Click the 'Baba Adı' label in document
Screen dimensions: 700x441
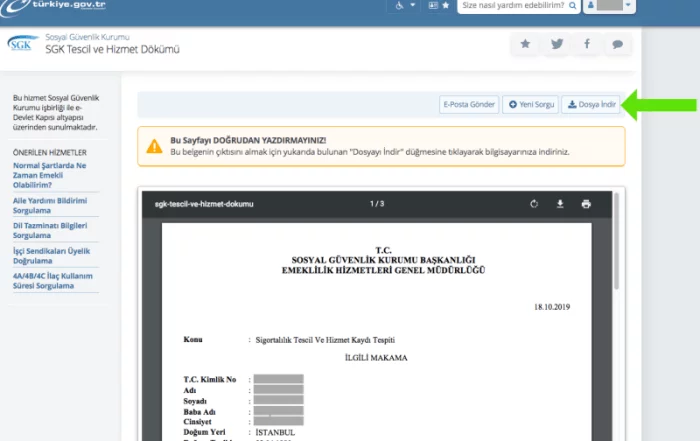tap(200, 412)
